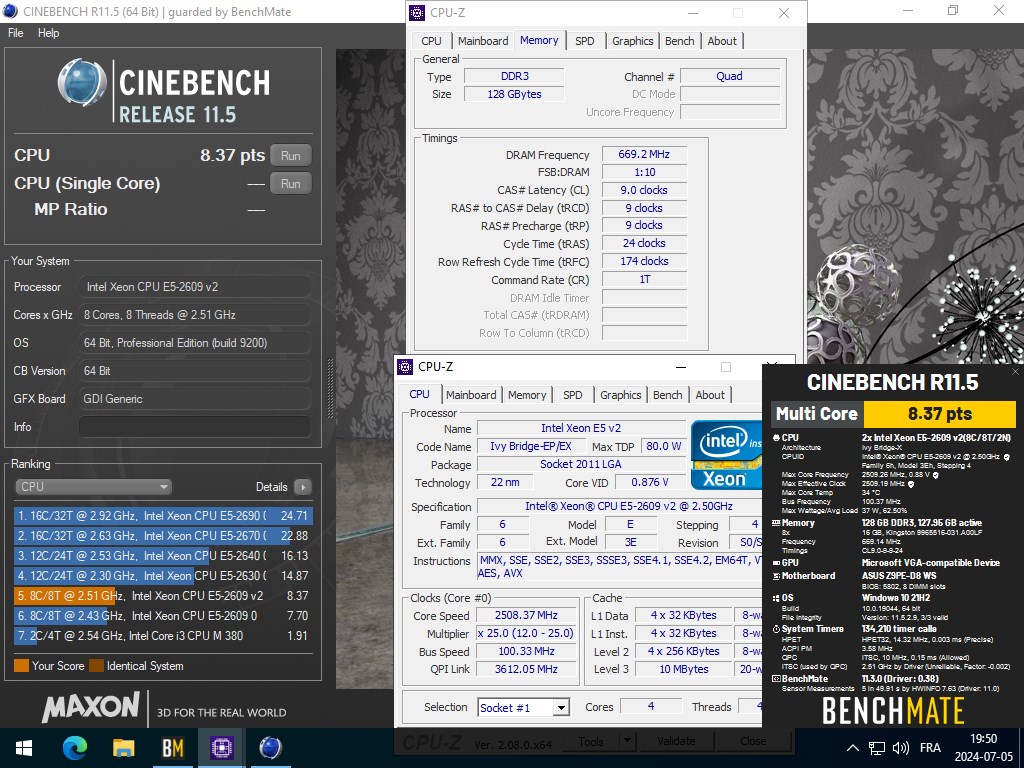
Task: Click the Multiplier value x 25.0
Action: coord(526,633)
